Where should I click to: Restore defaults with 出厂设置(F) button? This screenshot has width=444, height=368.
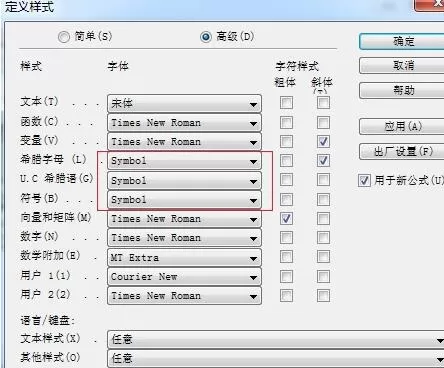click(402, 152)
